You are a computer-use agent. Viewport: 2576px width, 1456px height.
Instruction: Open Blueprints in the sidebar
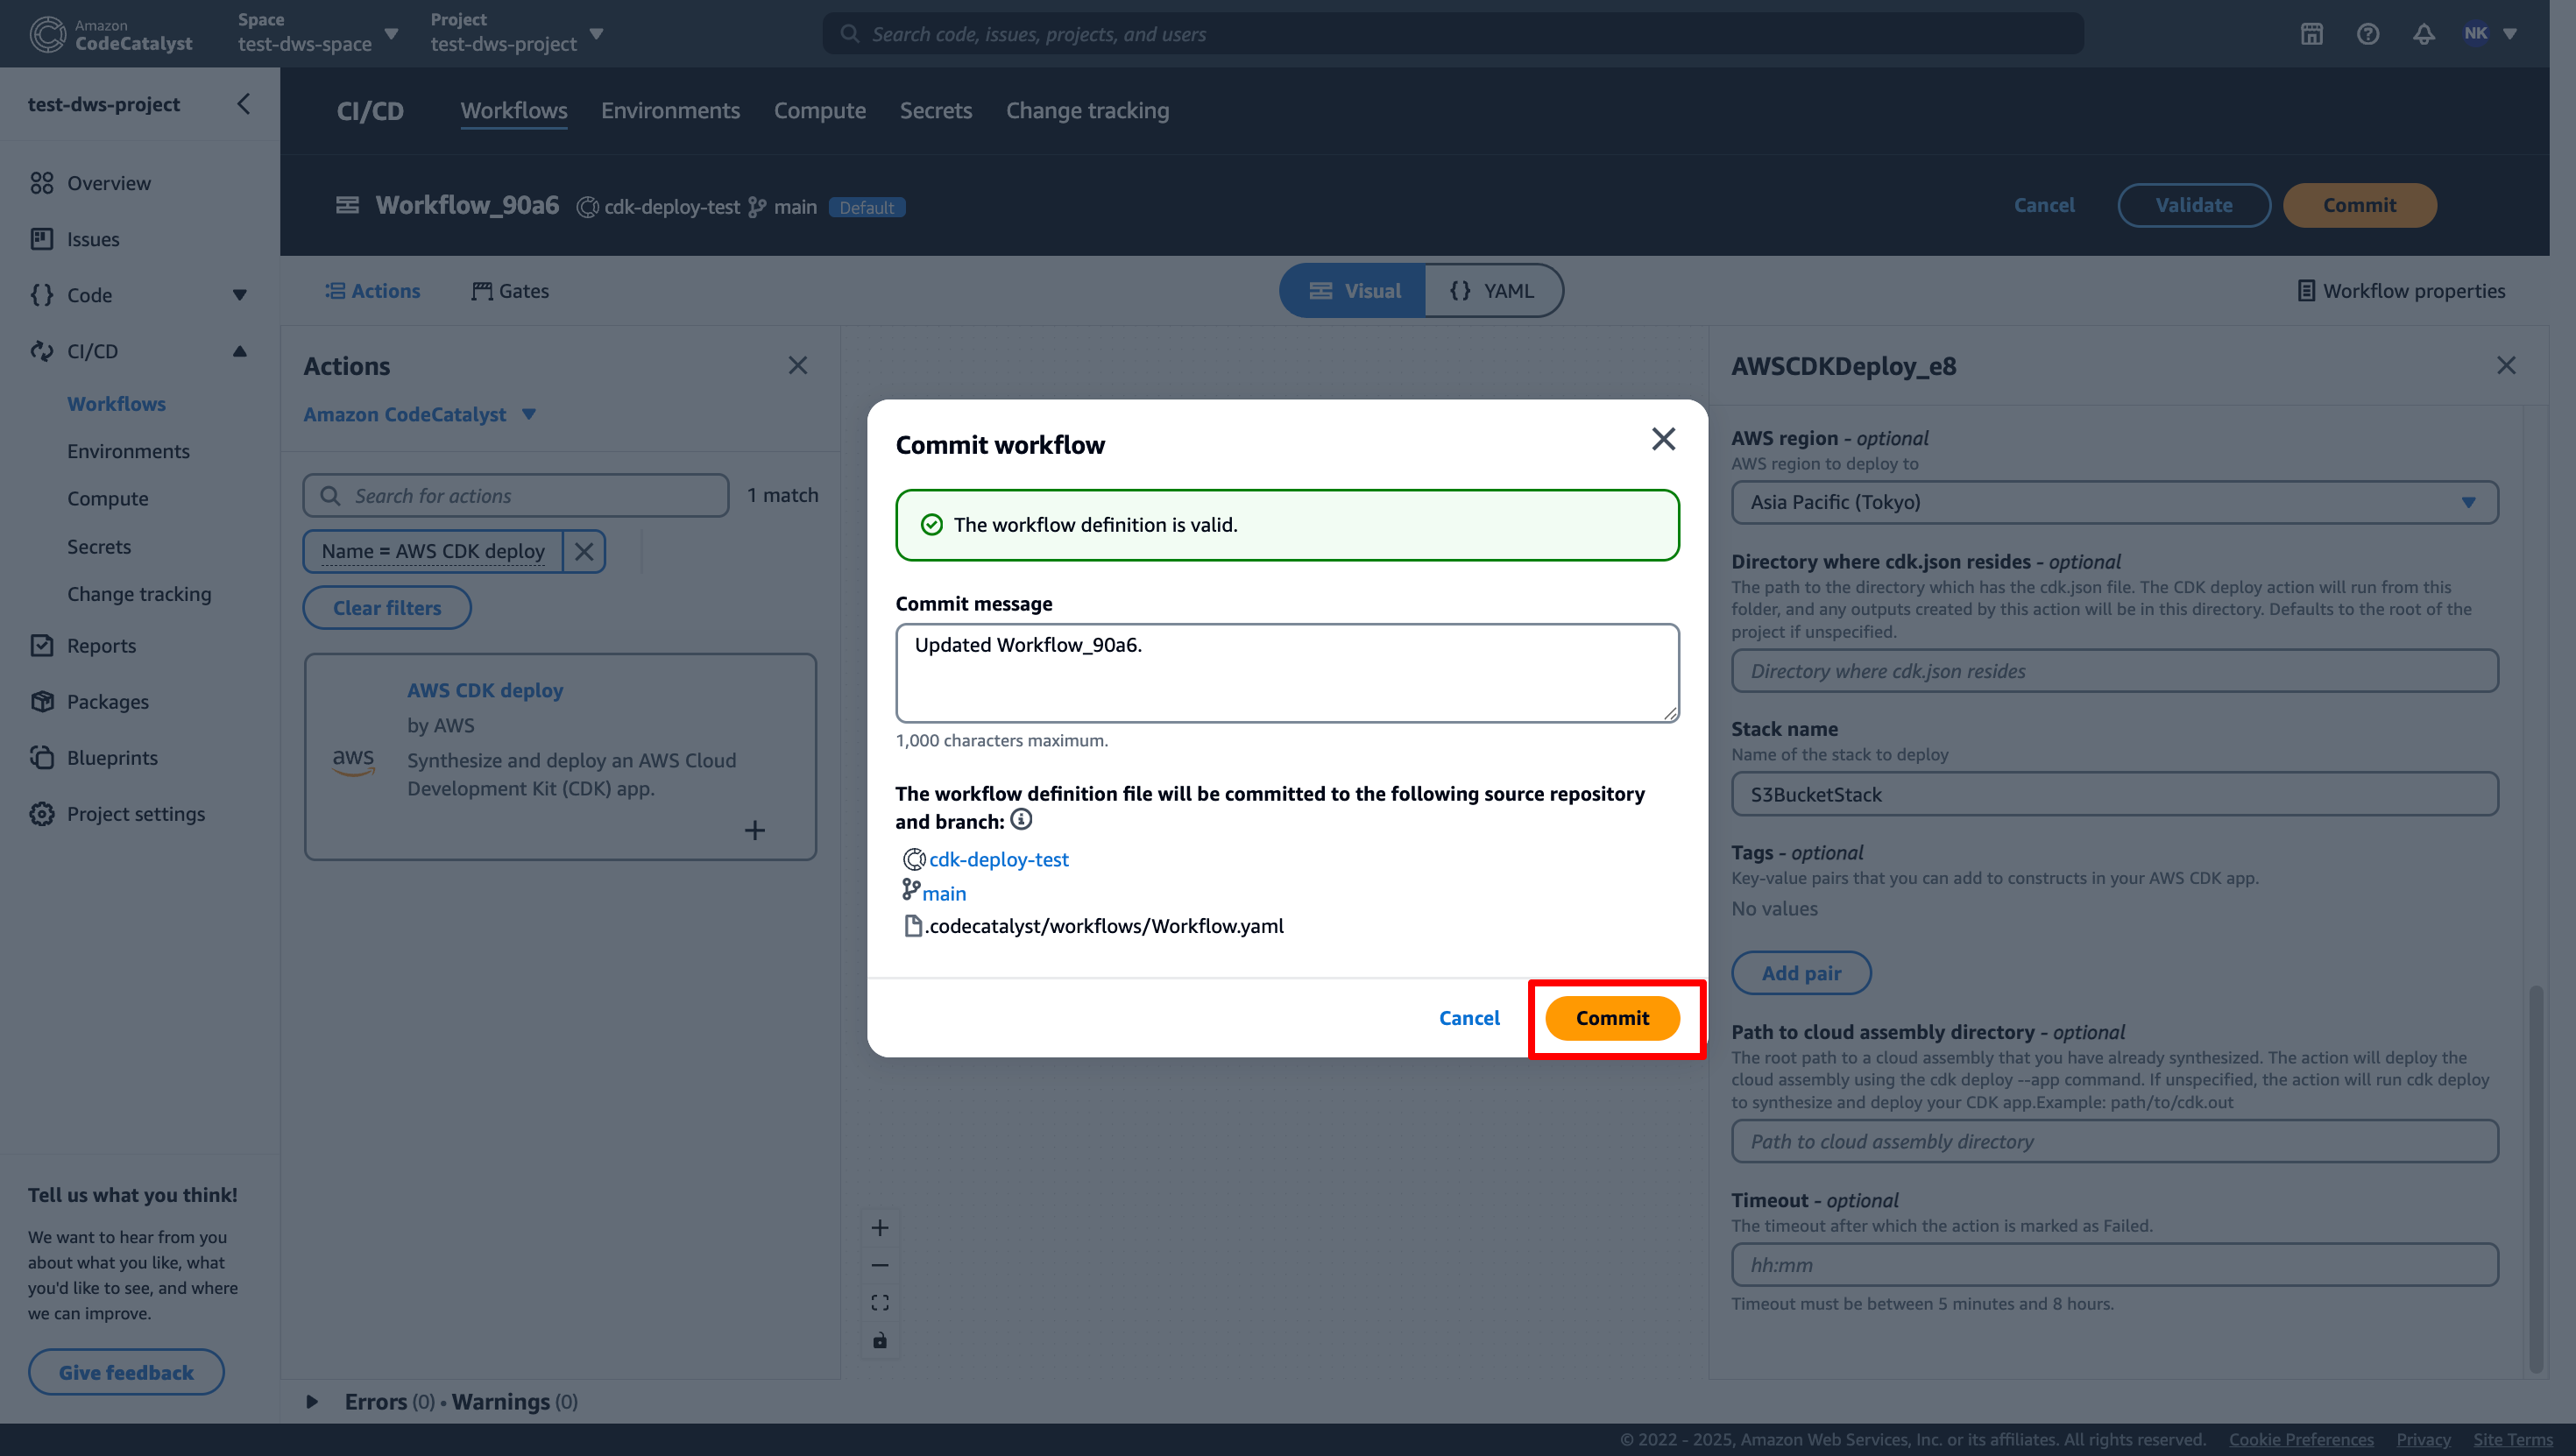[112, 757]
